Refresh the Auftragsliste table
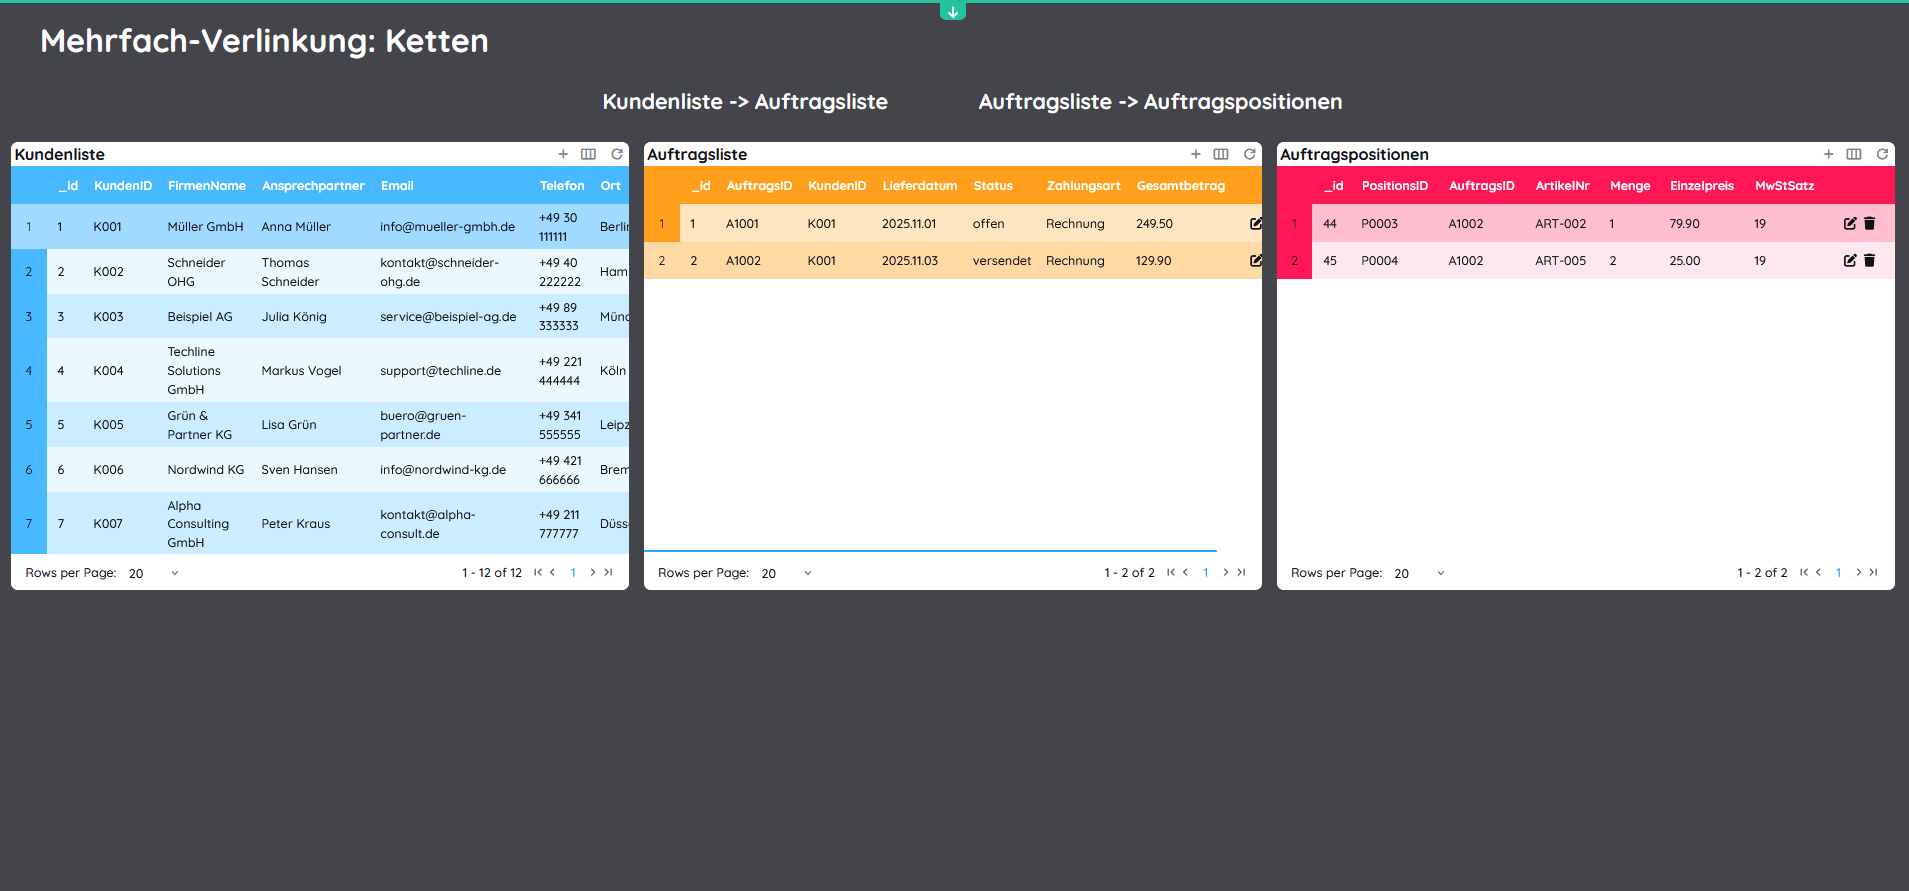Screen dimensions: 1909x891 coord(1249,154)
